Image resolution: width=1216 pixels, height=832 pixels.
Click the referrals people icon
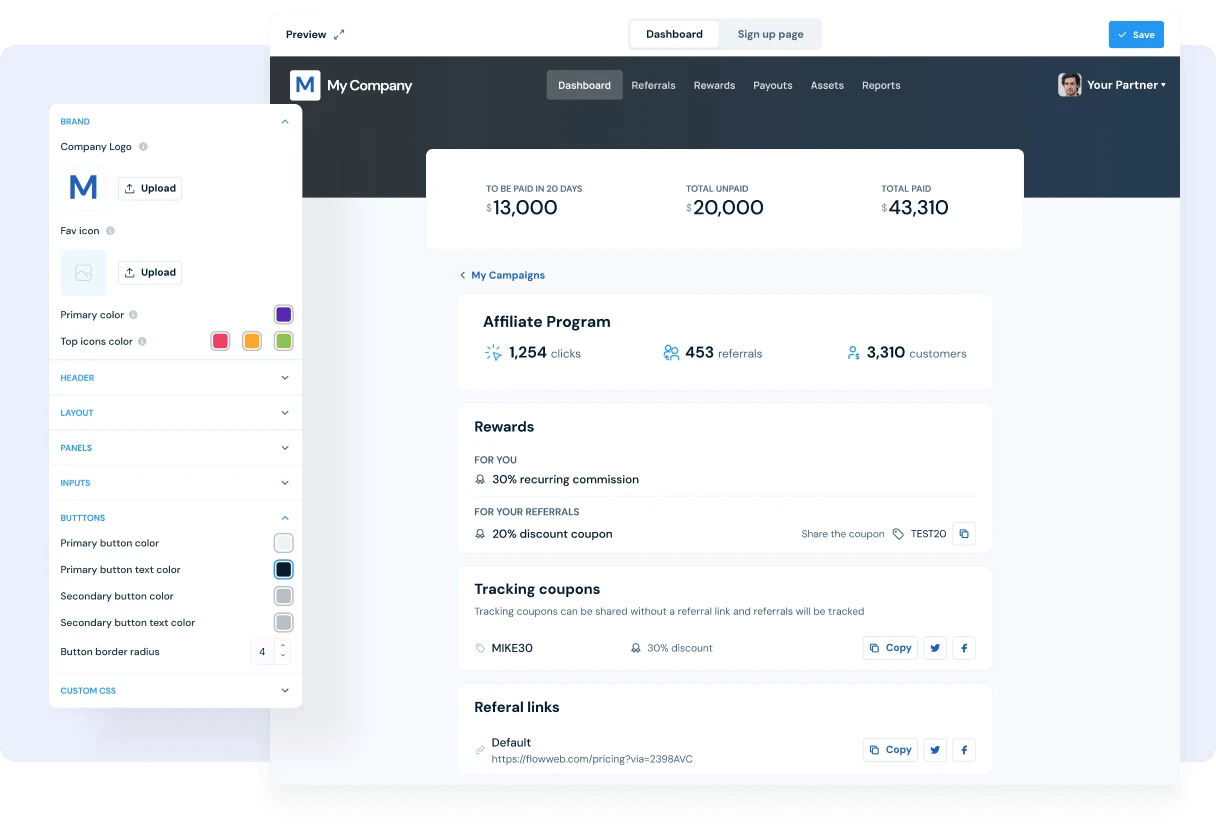click(671, 353)
